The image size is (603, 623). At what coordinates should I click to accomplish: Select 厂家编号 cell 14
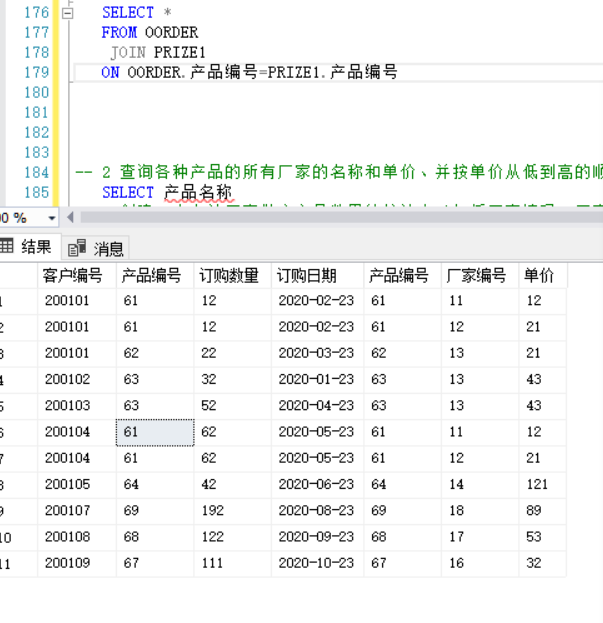tap(480, 484)
